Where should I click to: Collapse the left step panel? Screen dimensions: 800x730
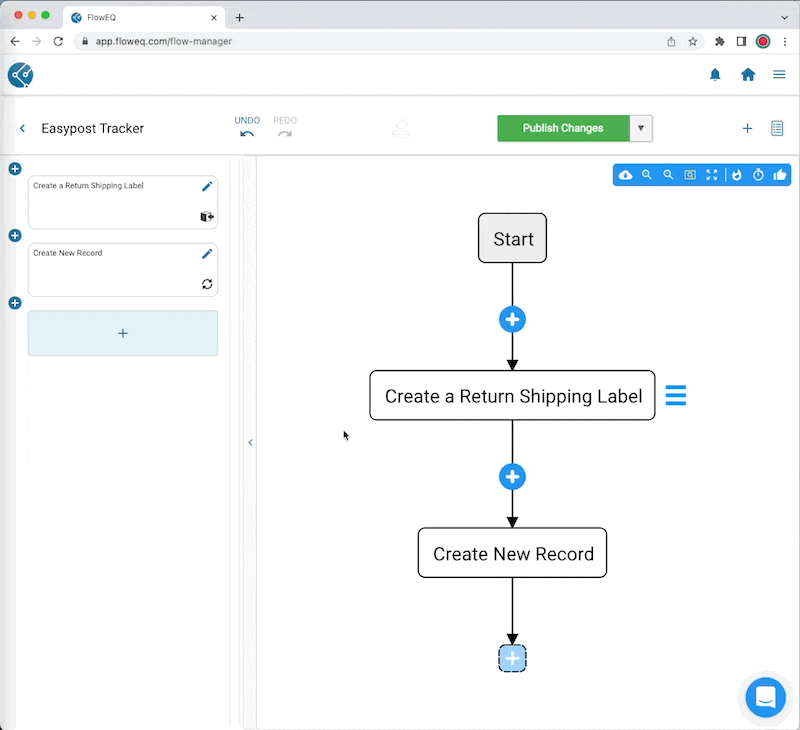pos(250,443)
